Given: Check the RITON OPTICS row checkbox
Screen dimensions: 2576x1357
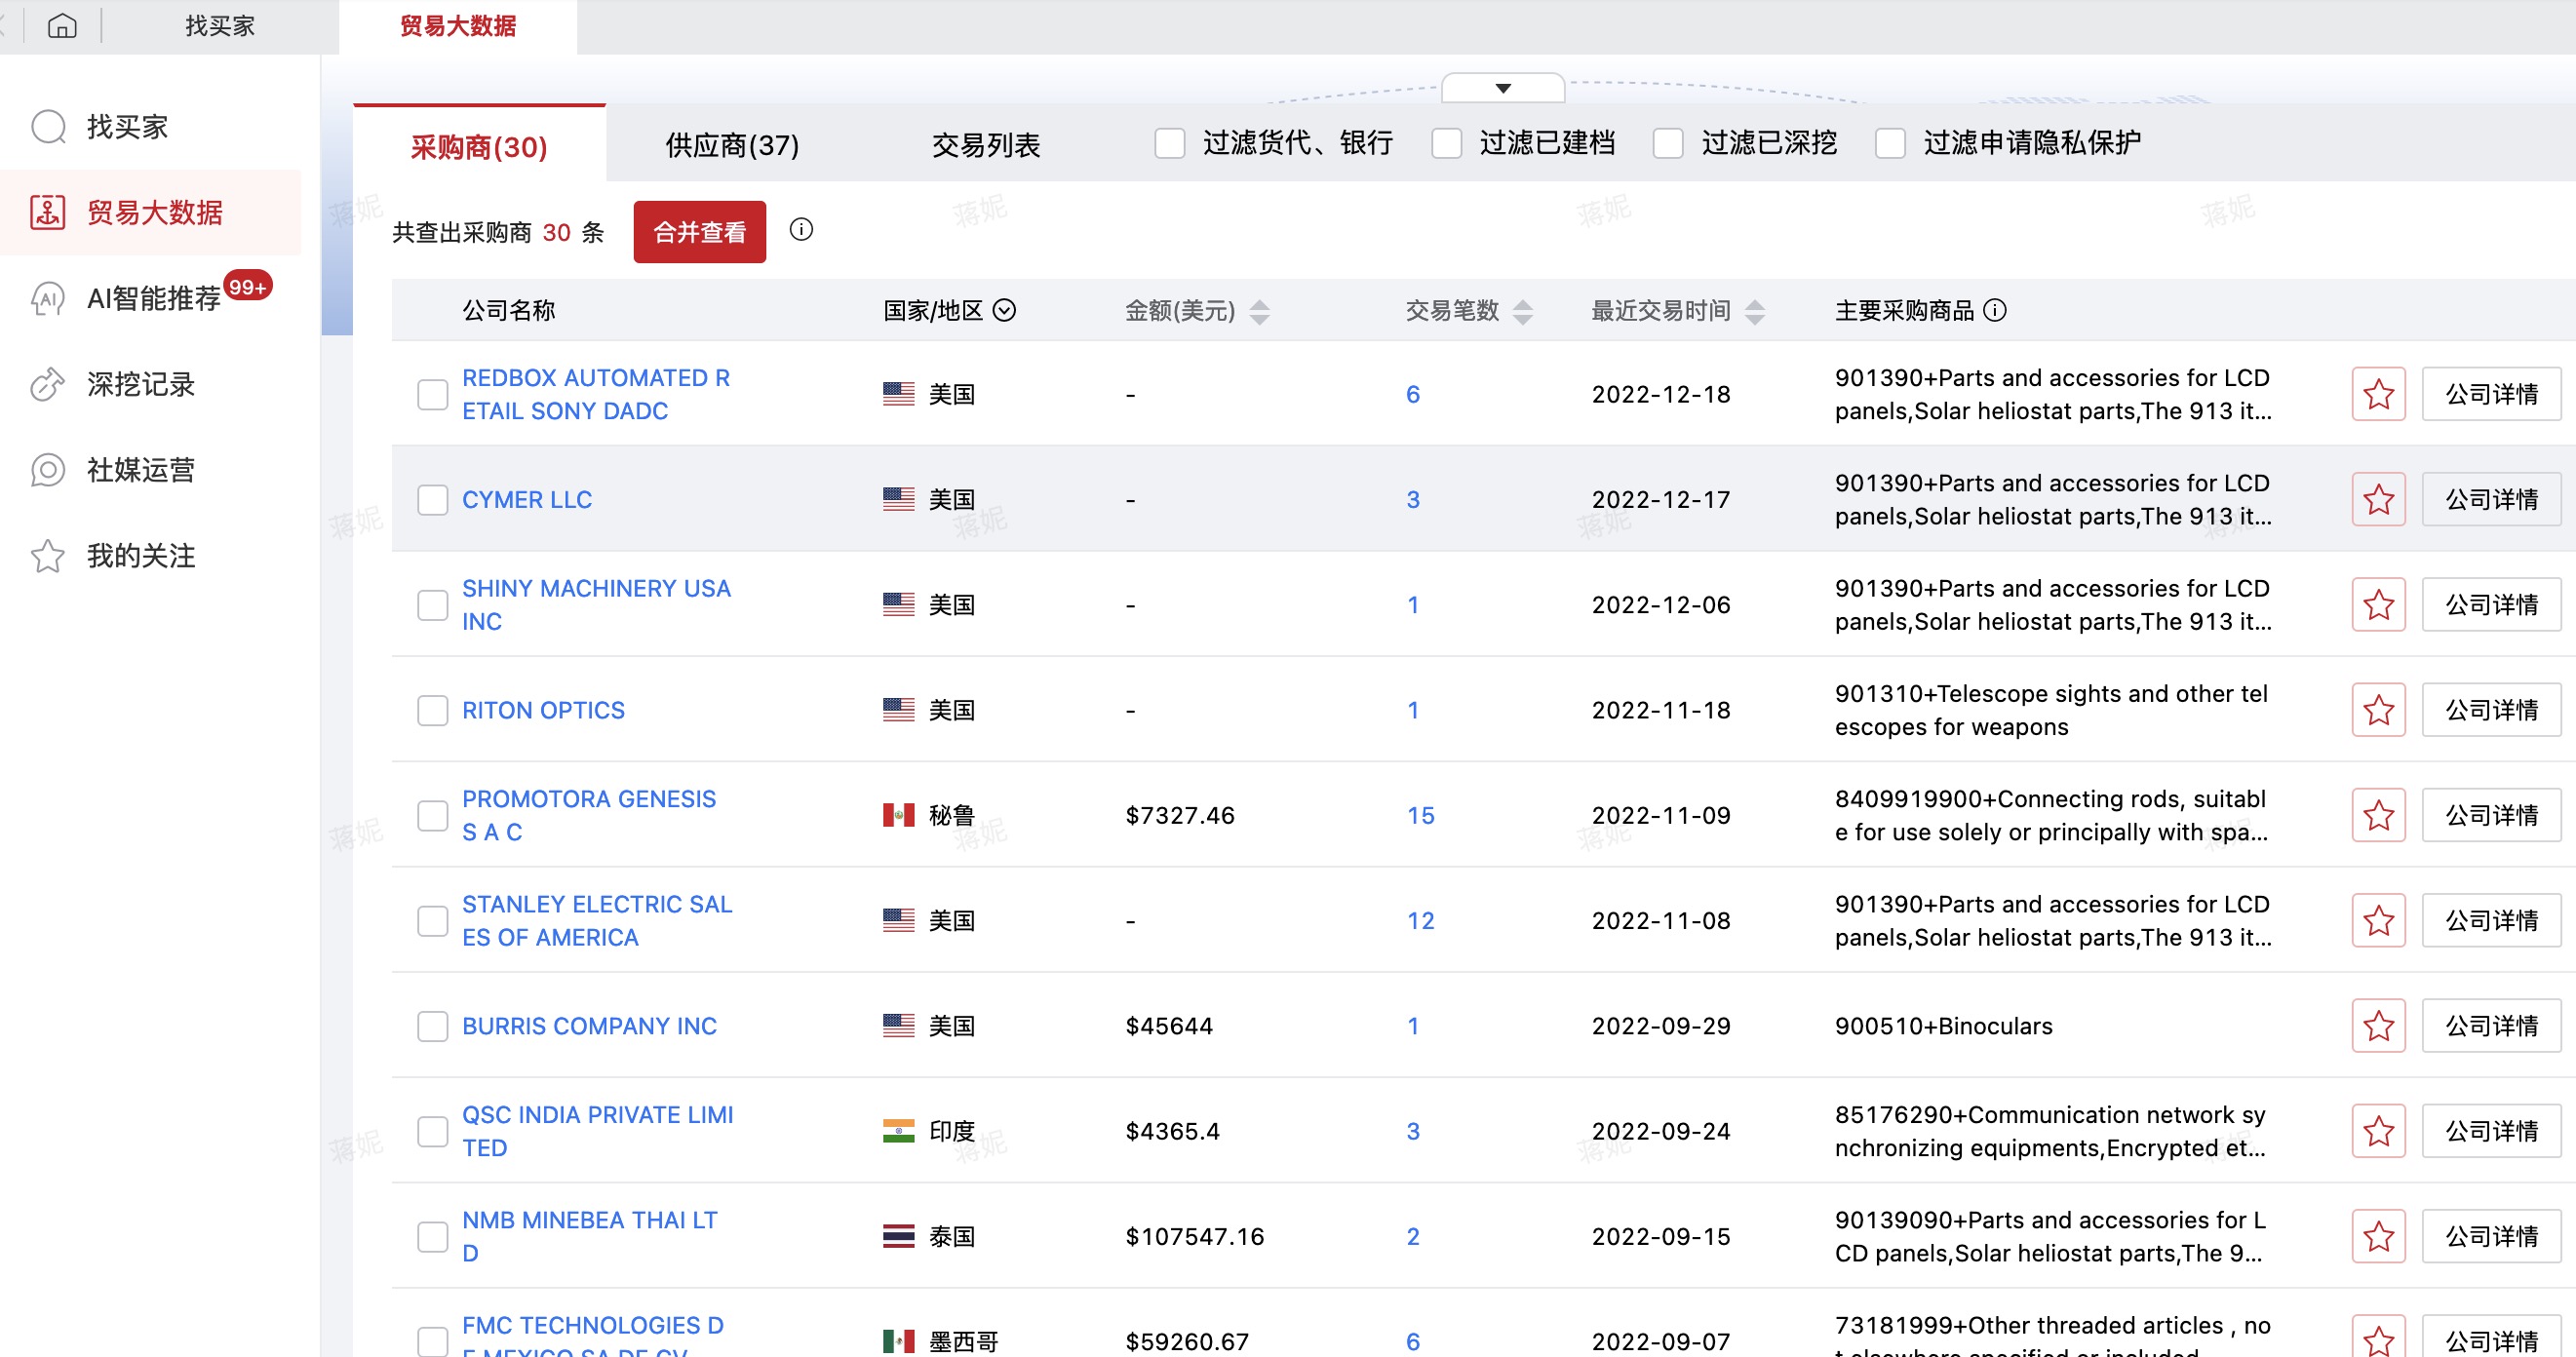Looking at the screenshot, I should click(x=432, y=710).
